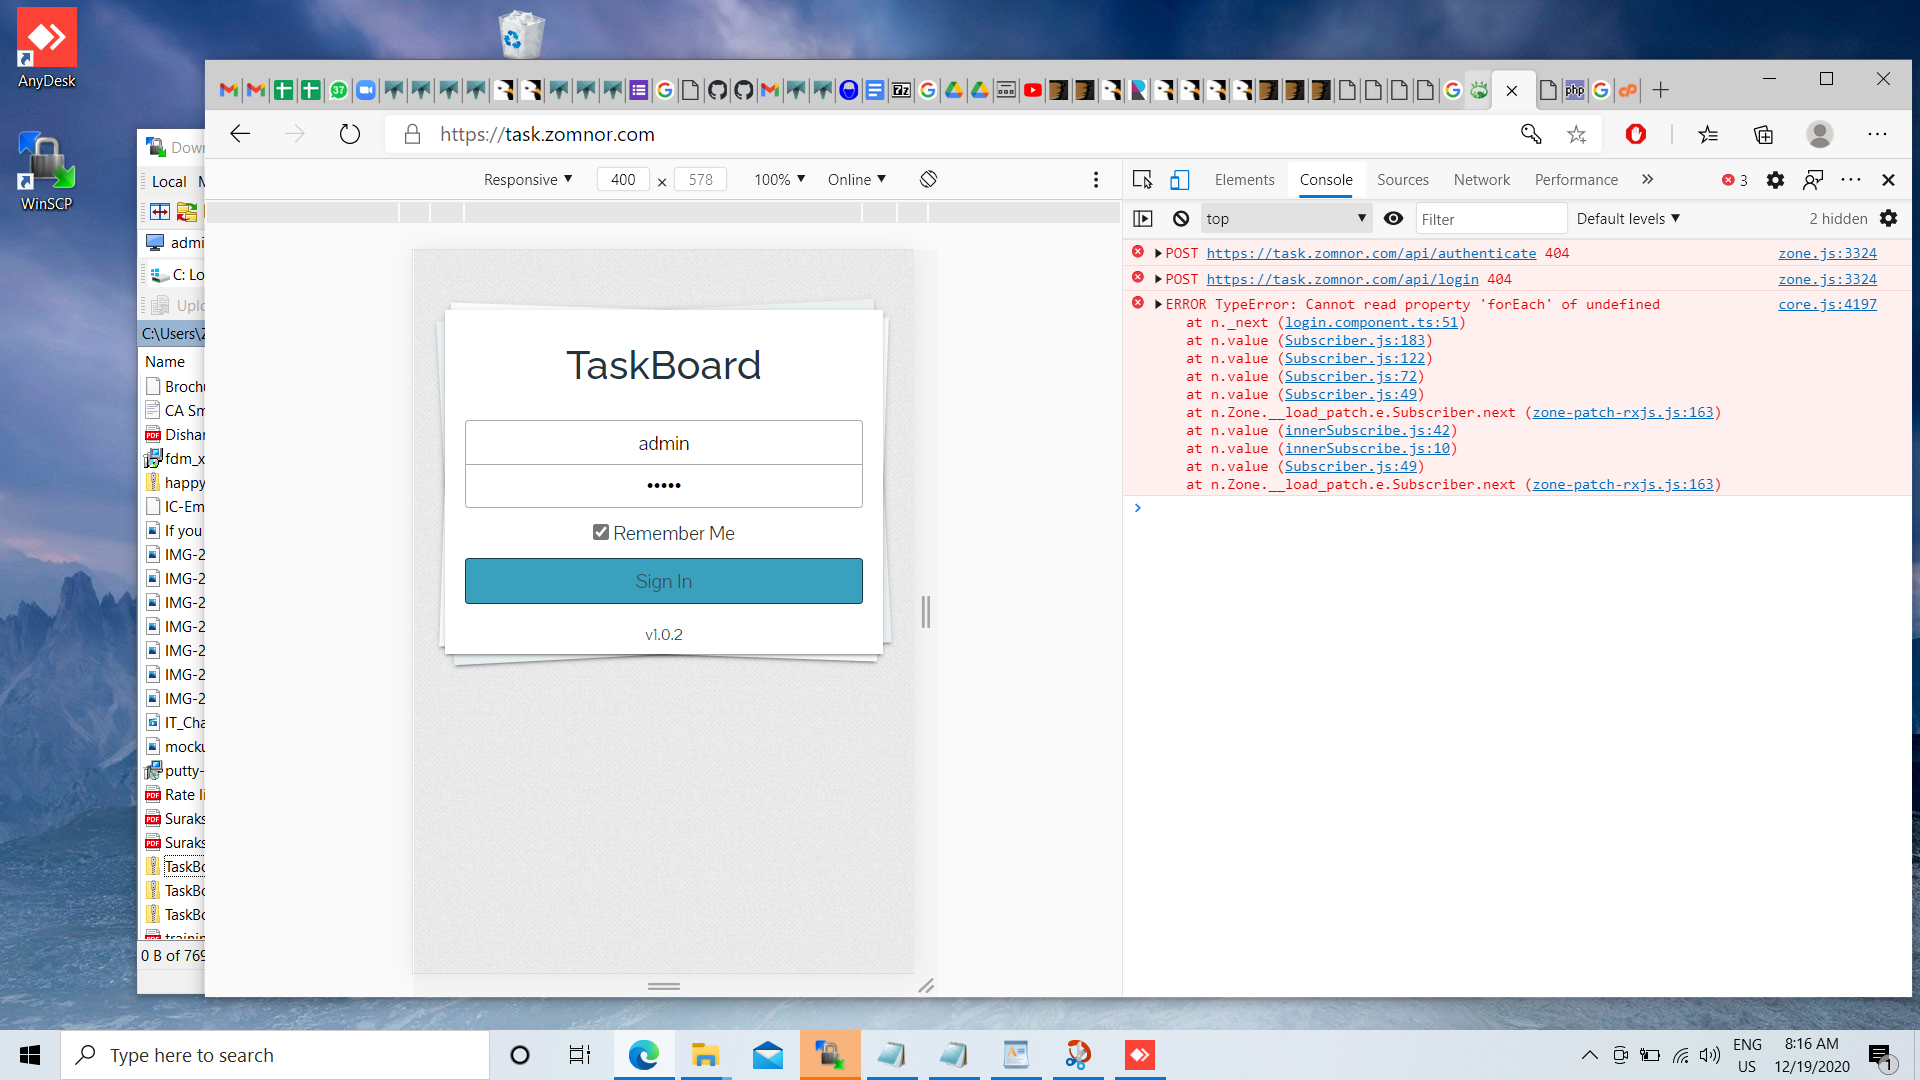Image resolution: width=1920 pixels, height=1080 pixels.
Task: Click the admin username input field
Action: click(x=663, y=442)
